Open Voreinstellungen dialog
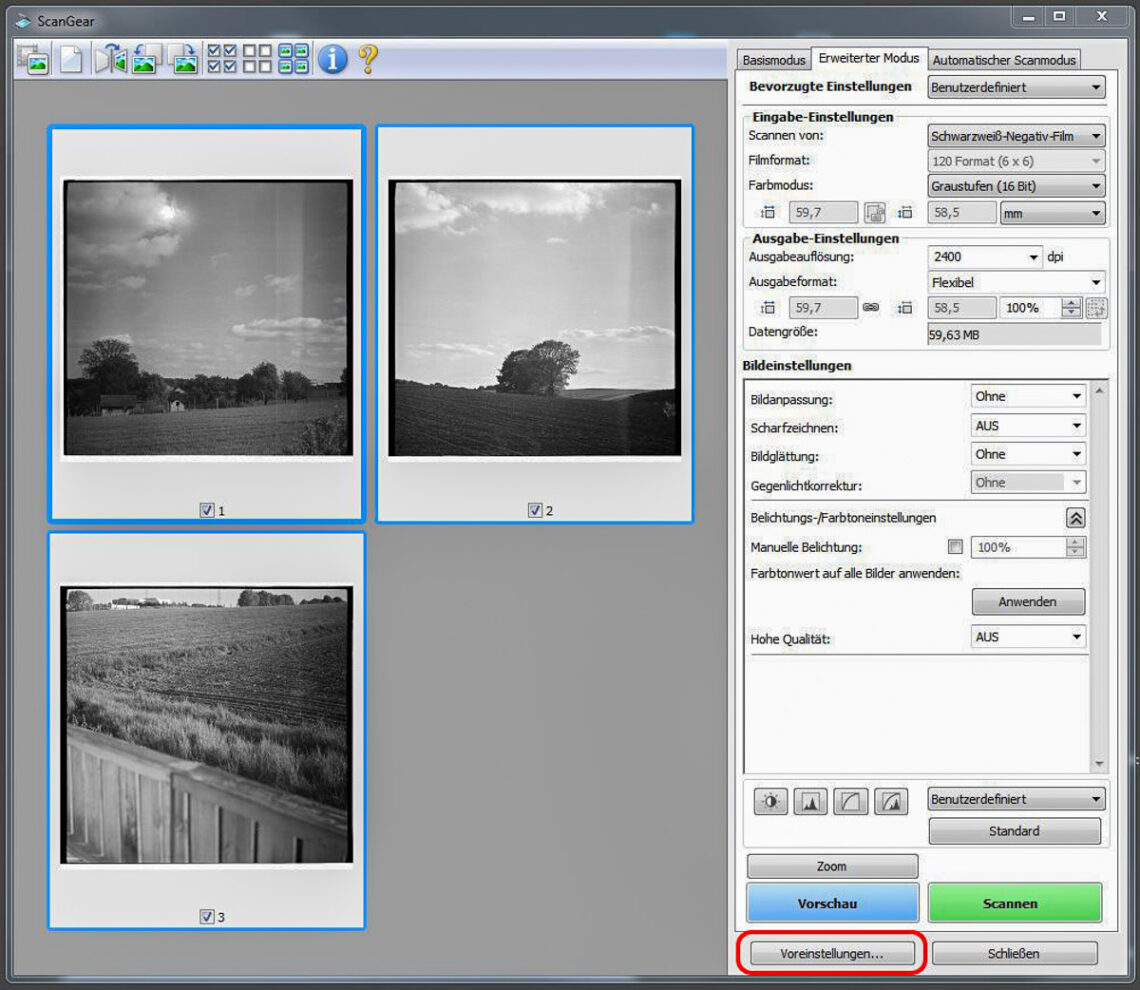This screenshot has width=1140, height=990. (x=832, y=954)
